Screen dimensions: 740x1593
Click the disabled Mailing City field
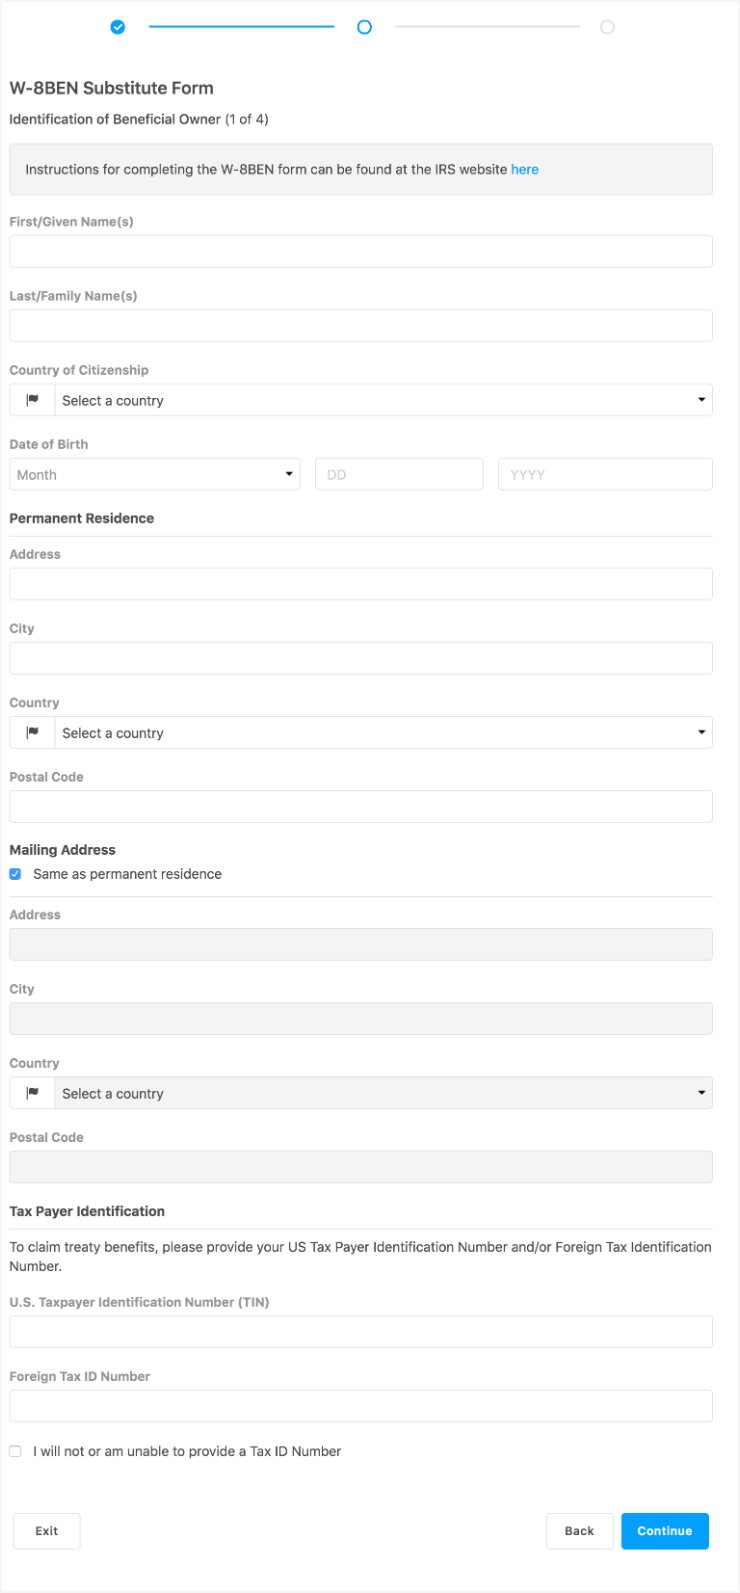361,1018
